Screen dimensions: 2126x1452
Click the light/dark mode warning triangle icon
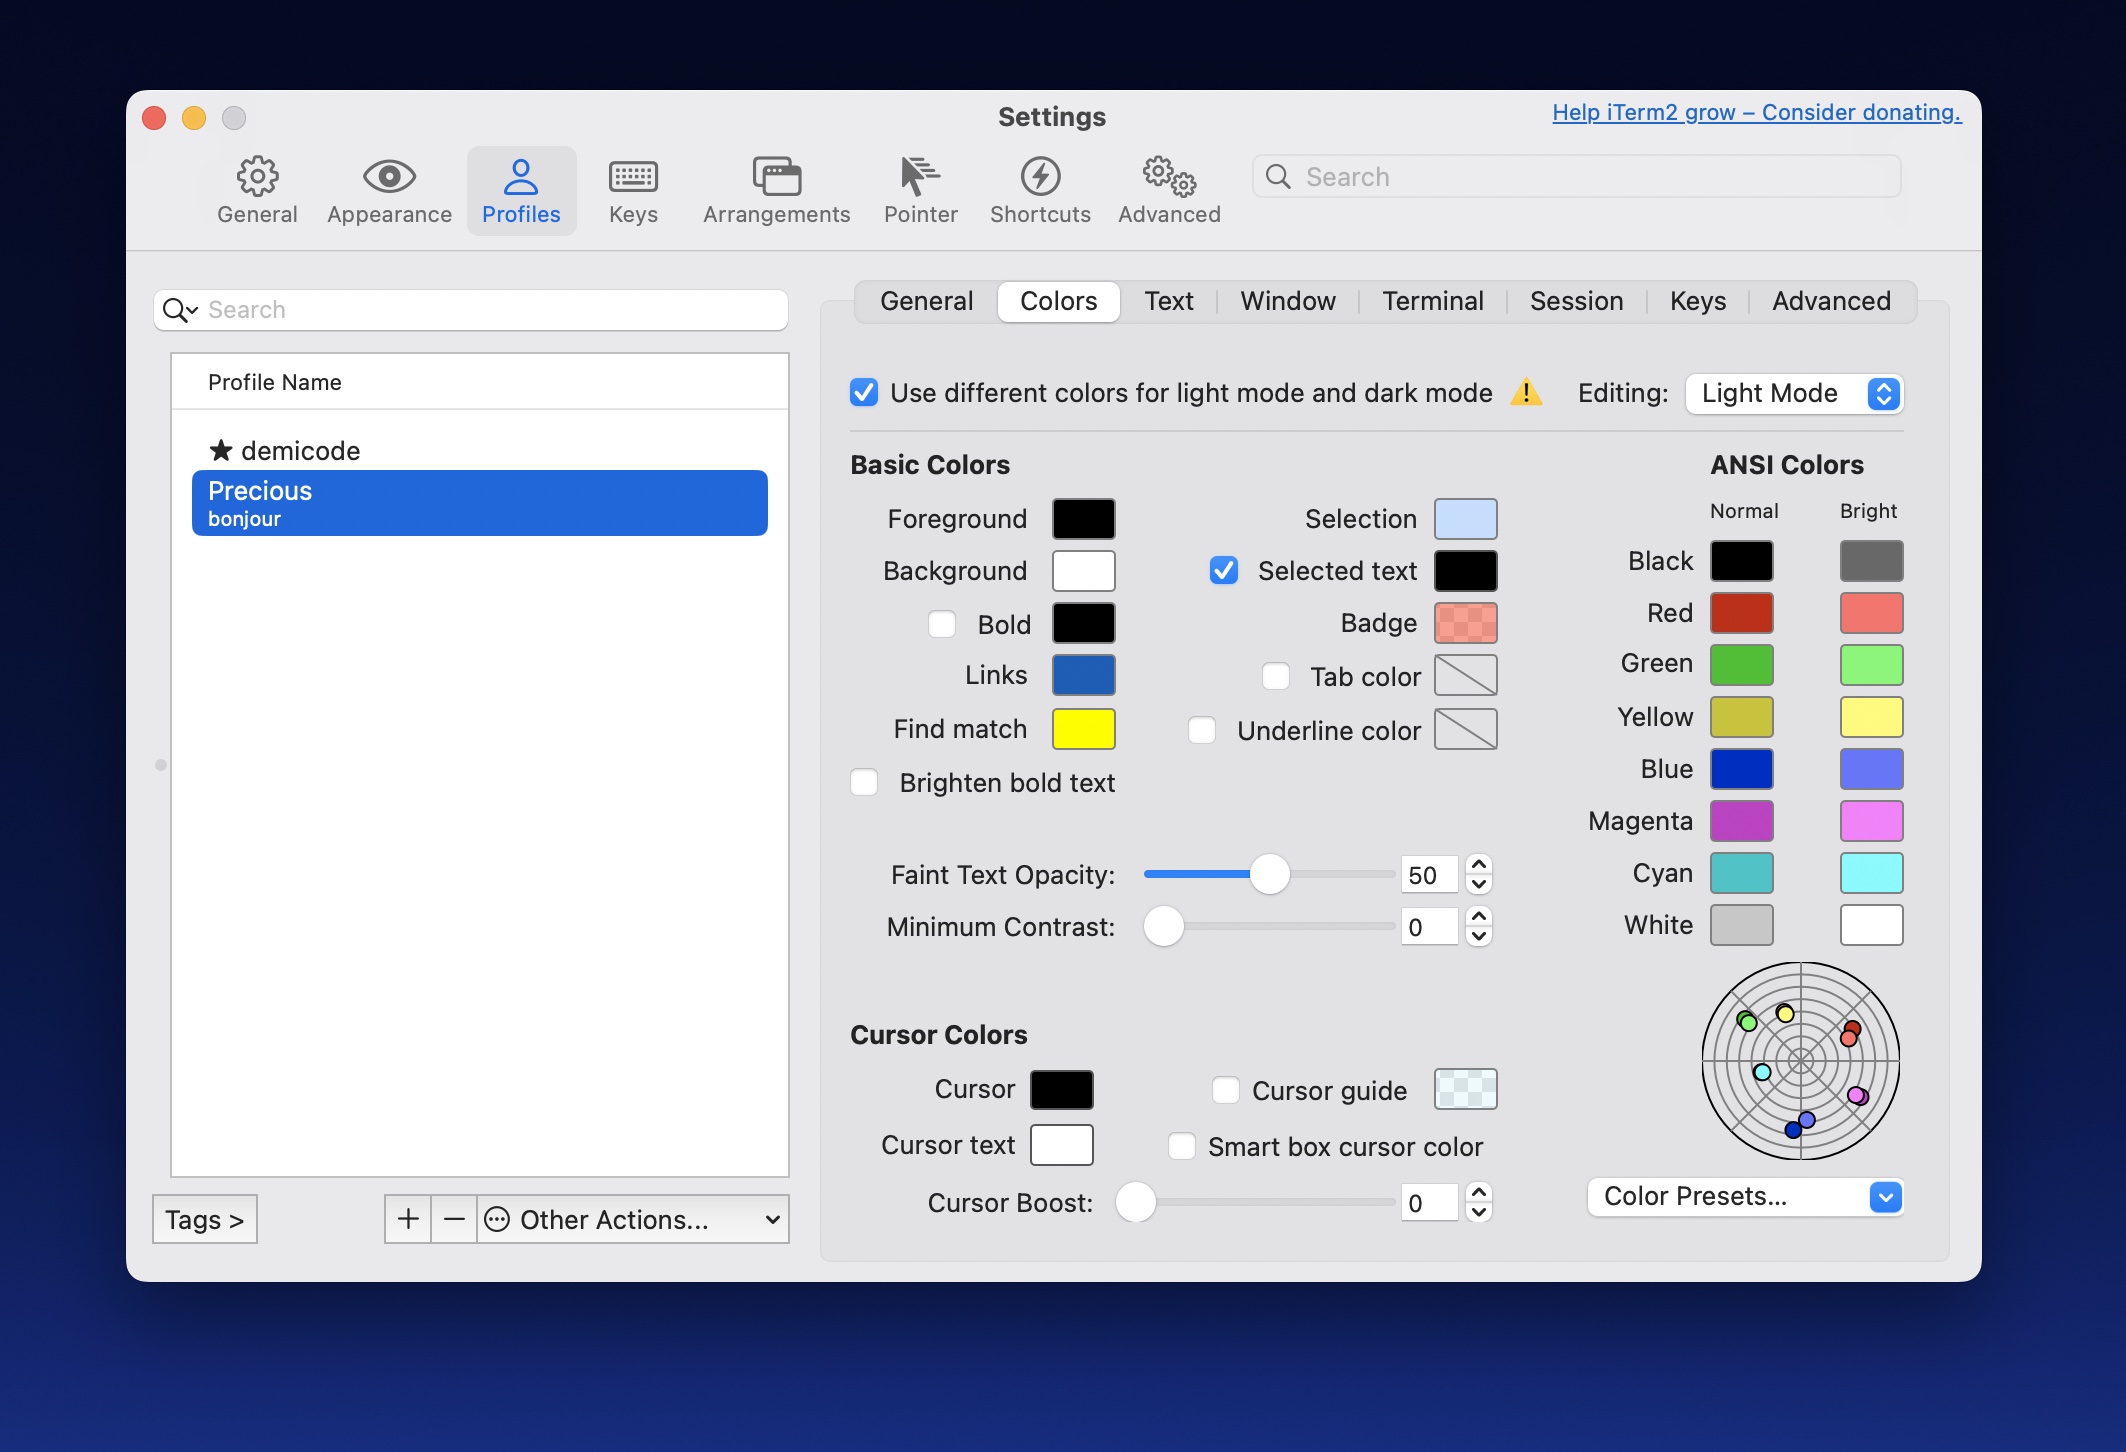(x=1526, y=392)
